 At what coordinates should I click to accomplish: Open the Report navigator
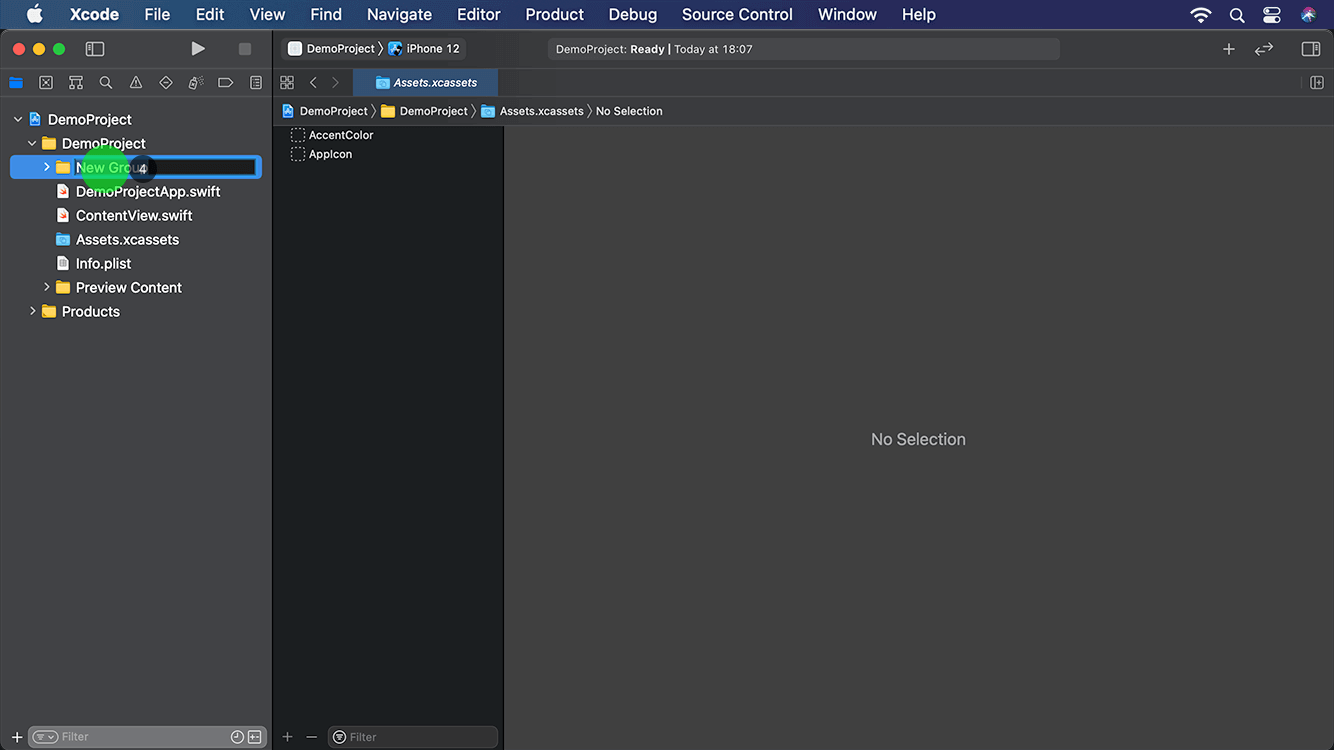(x=256, y=83)
